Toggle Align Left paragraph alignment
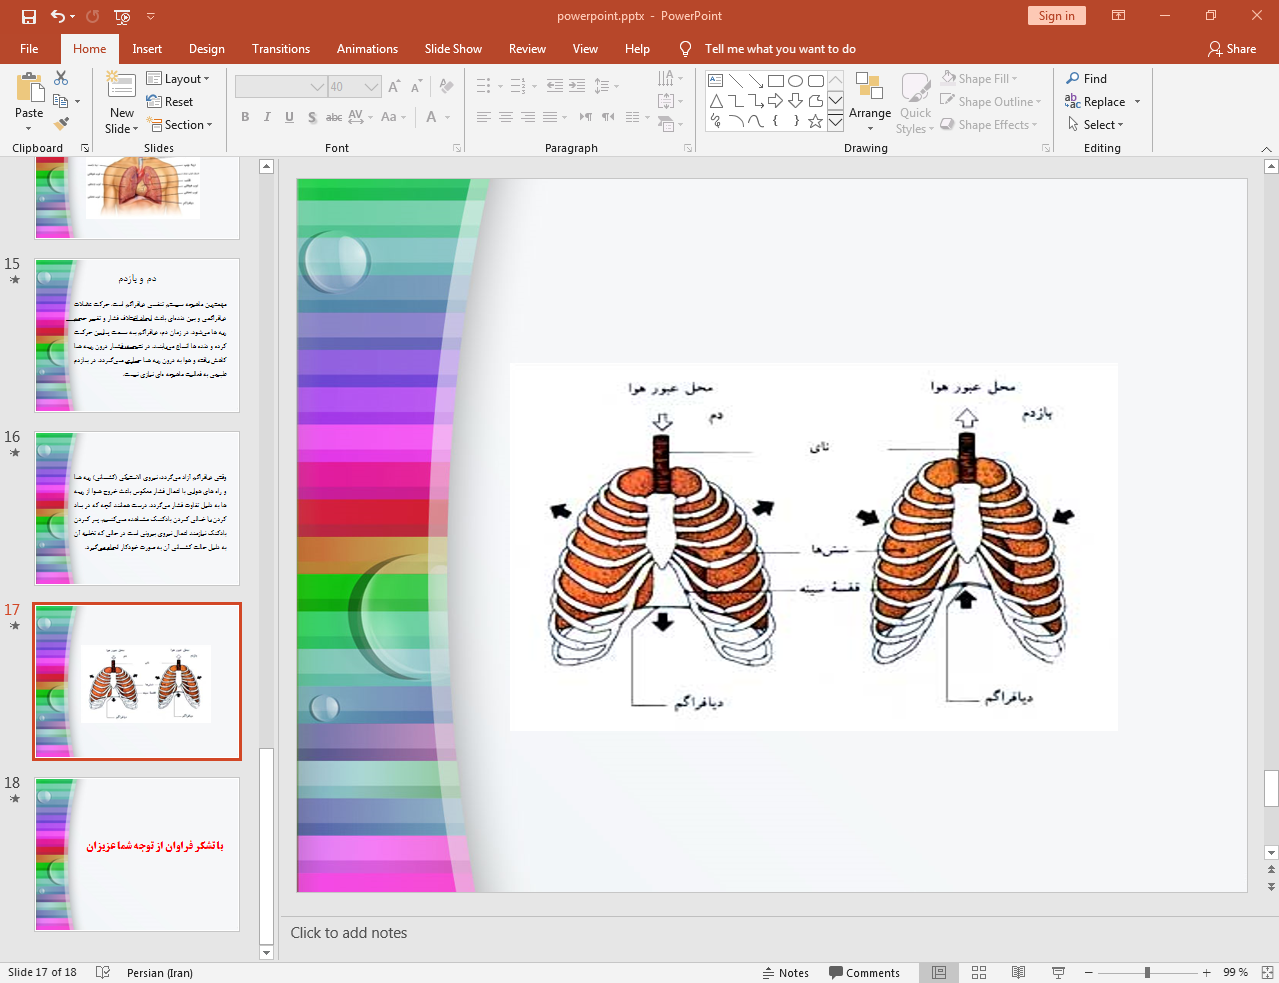 [x=484, y=117]
